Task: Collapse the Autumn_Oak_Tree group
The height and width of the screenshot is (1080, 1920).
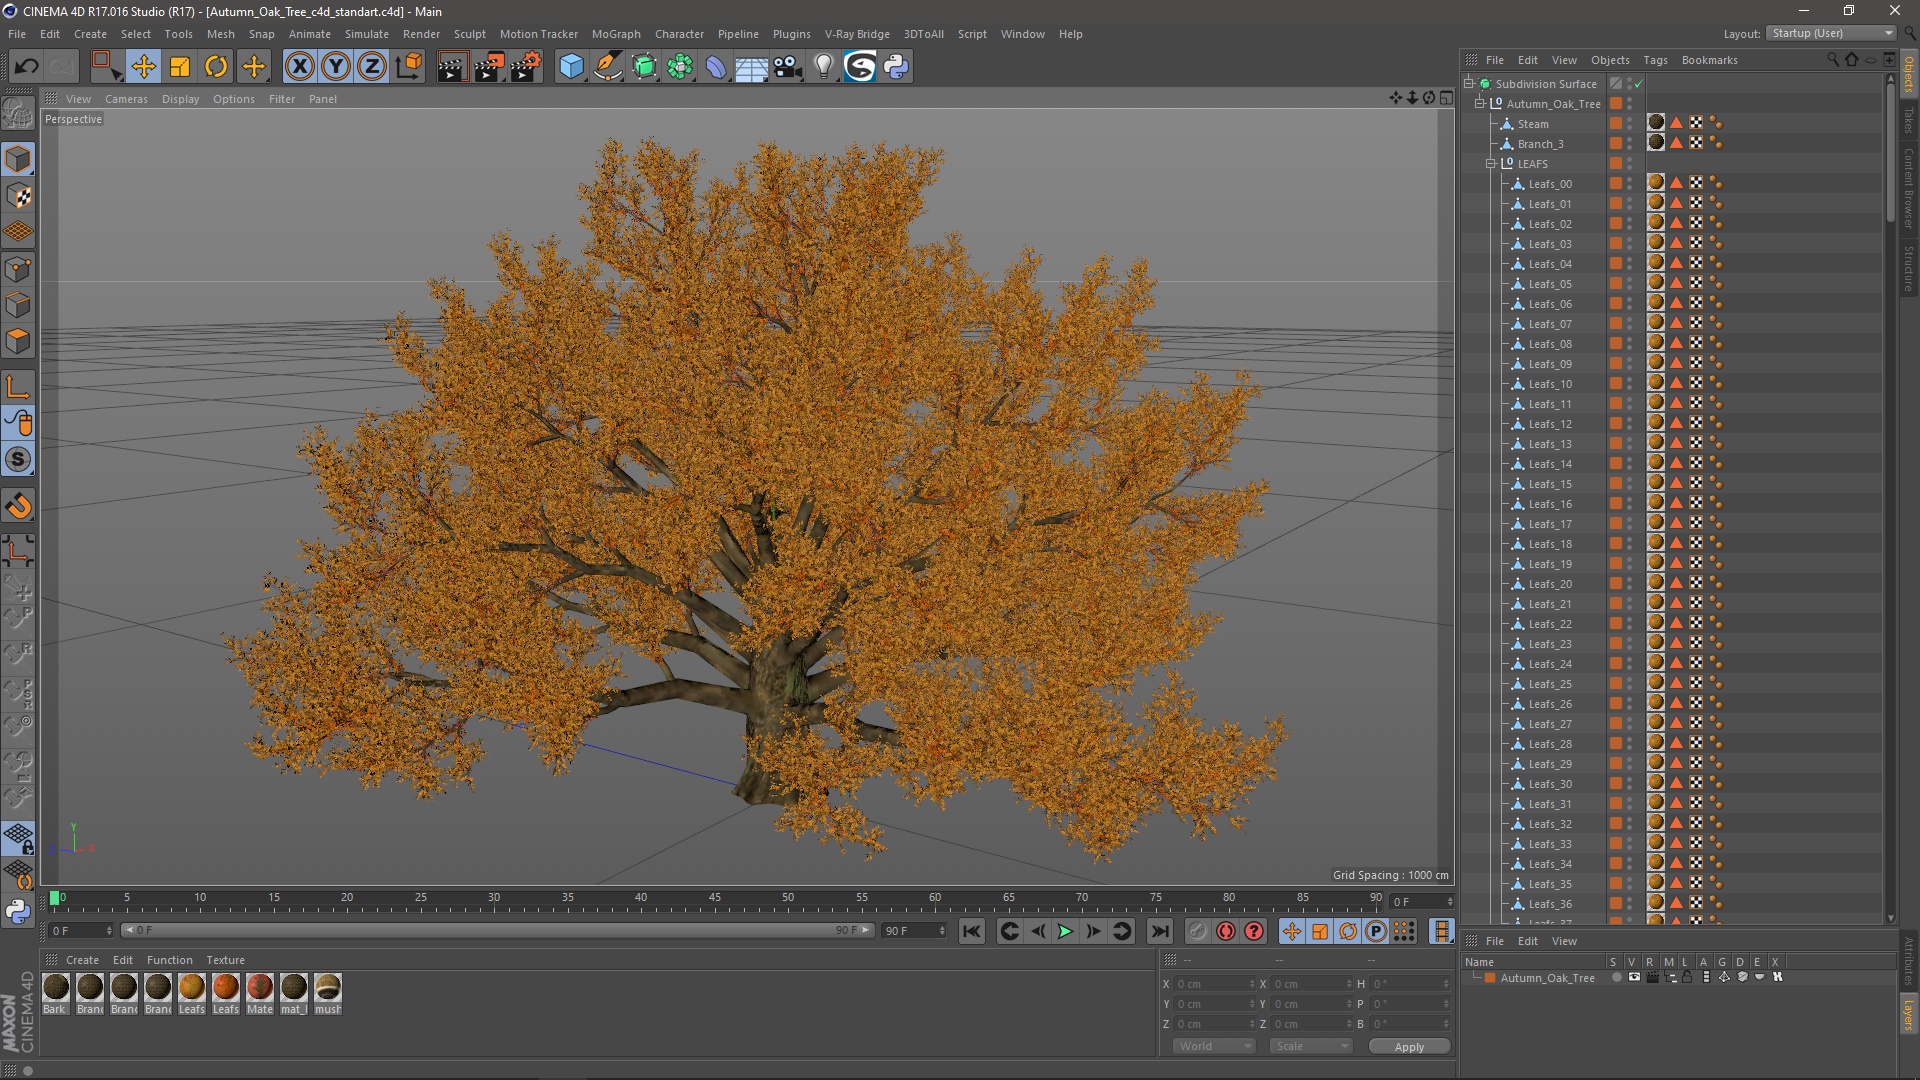Action: tap(1480, 104)
